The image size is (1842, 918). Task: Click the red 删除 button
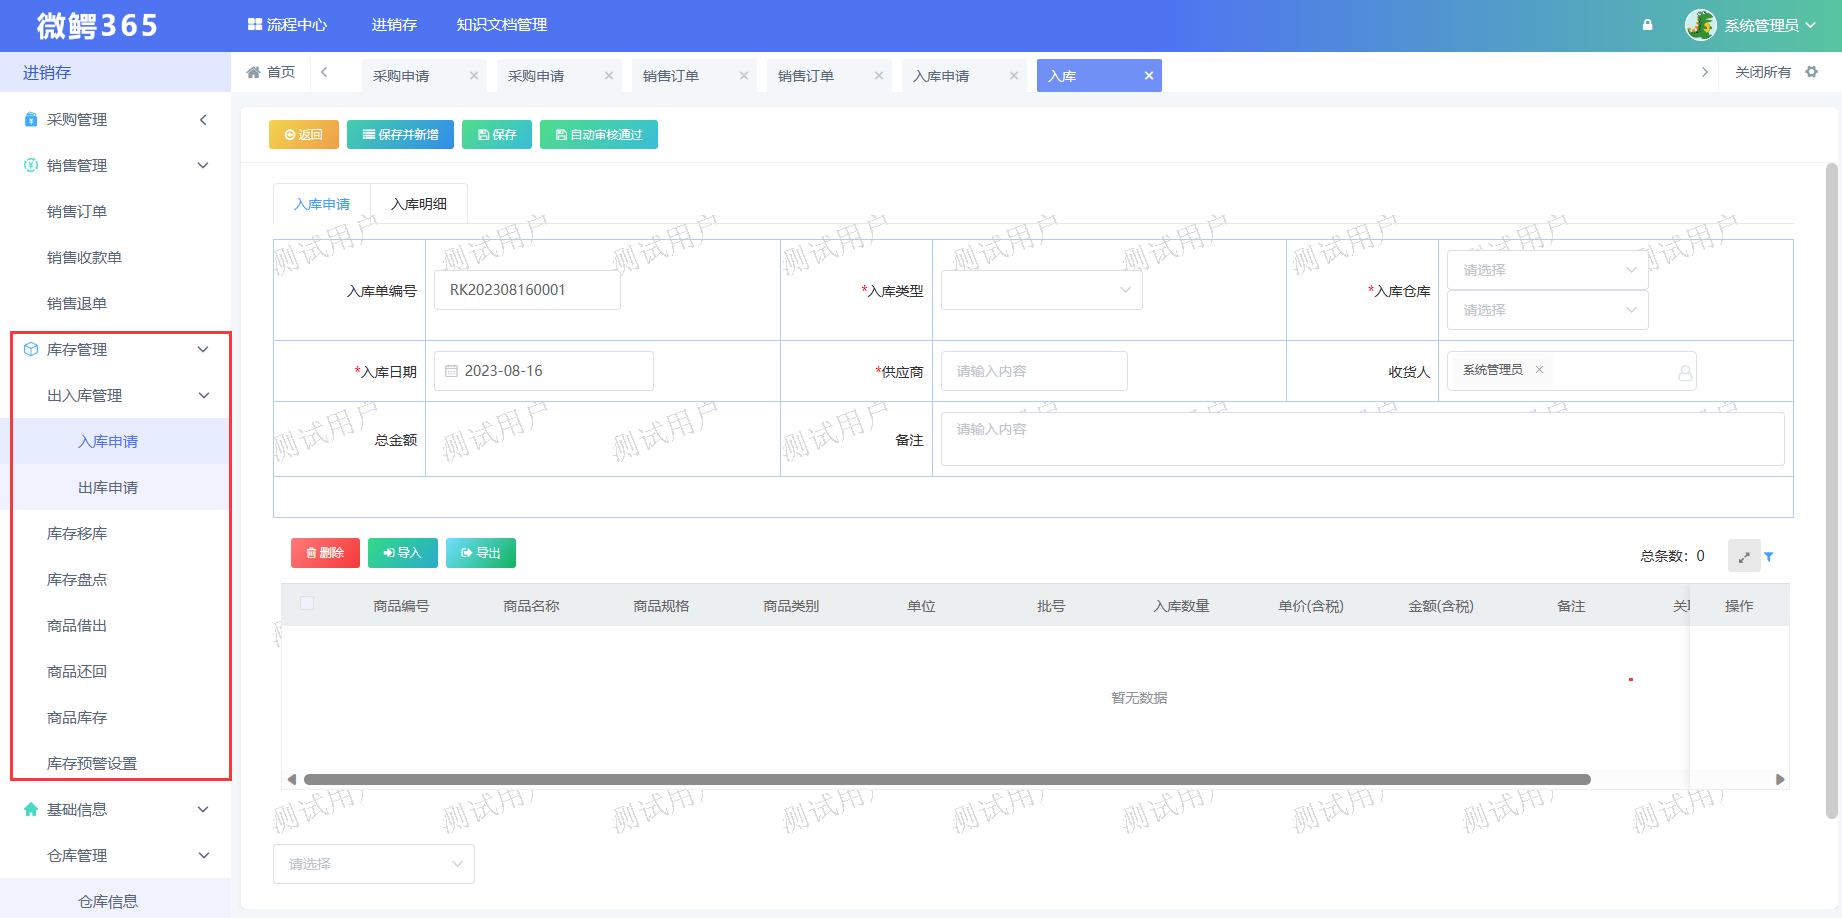click(x=325, y=553)
